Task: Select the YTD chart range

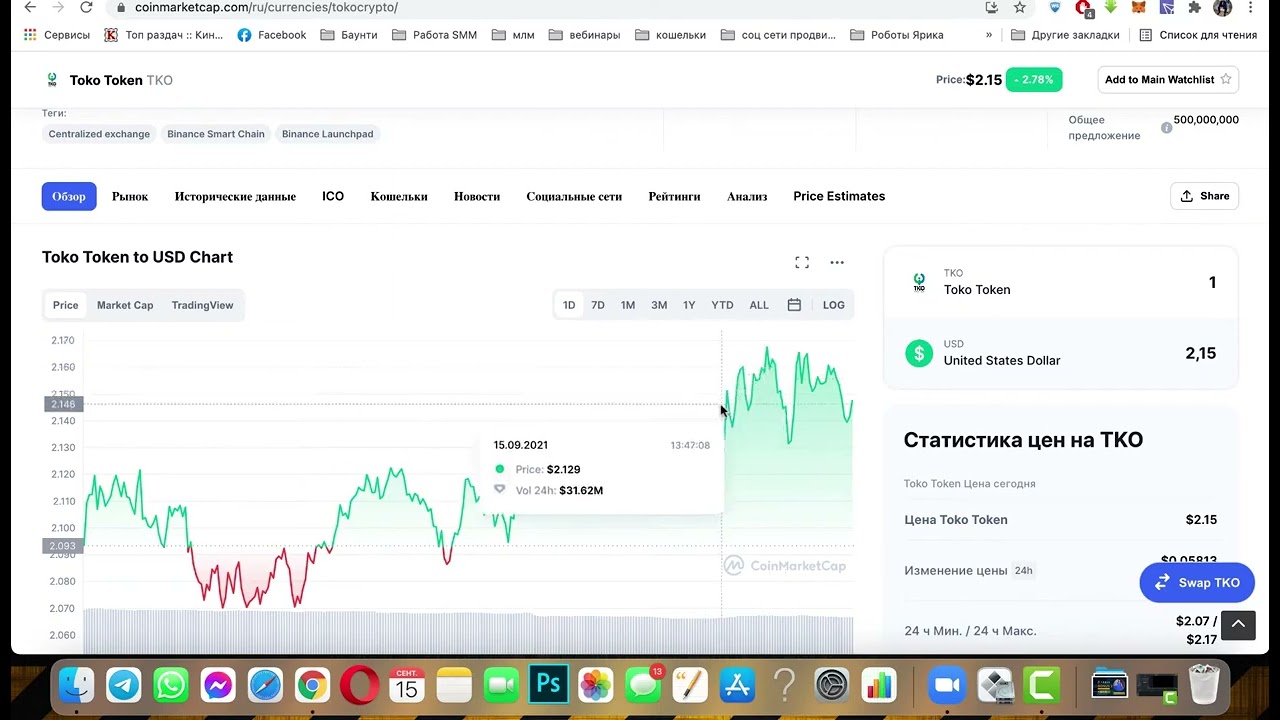Action: 722,305
